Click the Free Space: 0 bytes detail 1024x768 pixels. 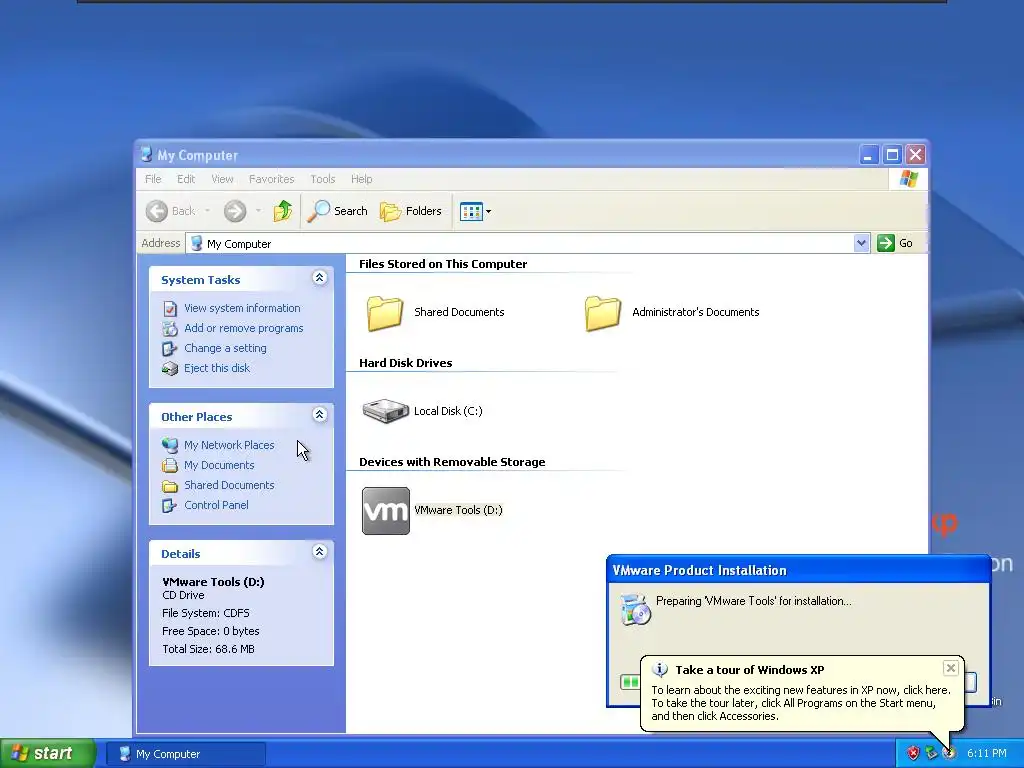click(211, 632)
